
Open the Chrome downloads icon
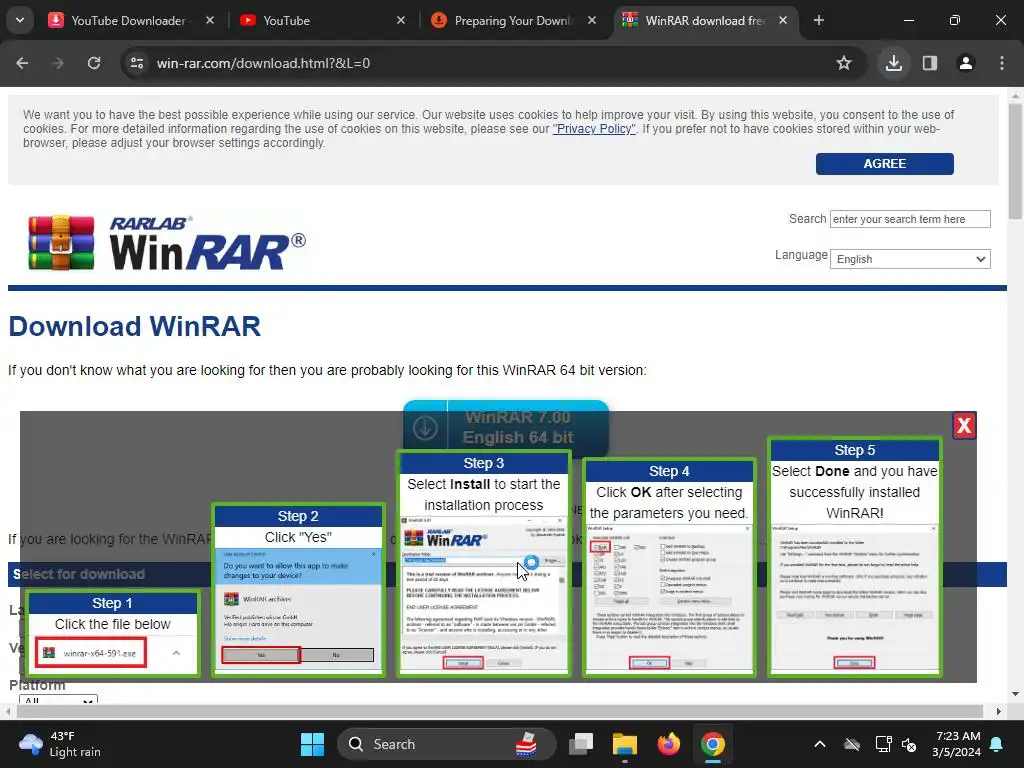(x=893, y=63)
